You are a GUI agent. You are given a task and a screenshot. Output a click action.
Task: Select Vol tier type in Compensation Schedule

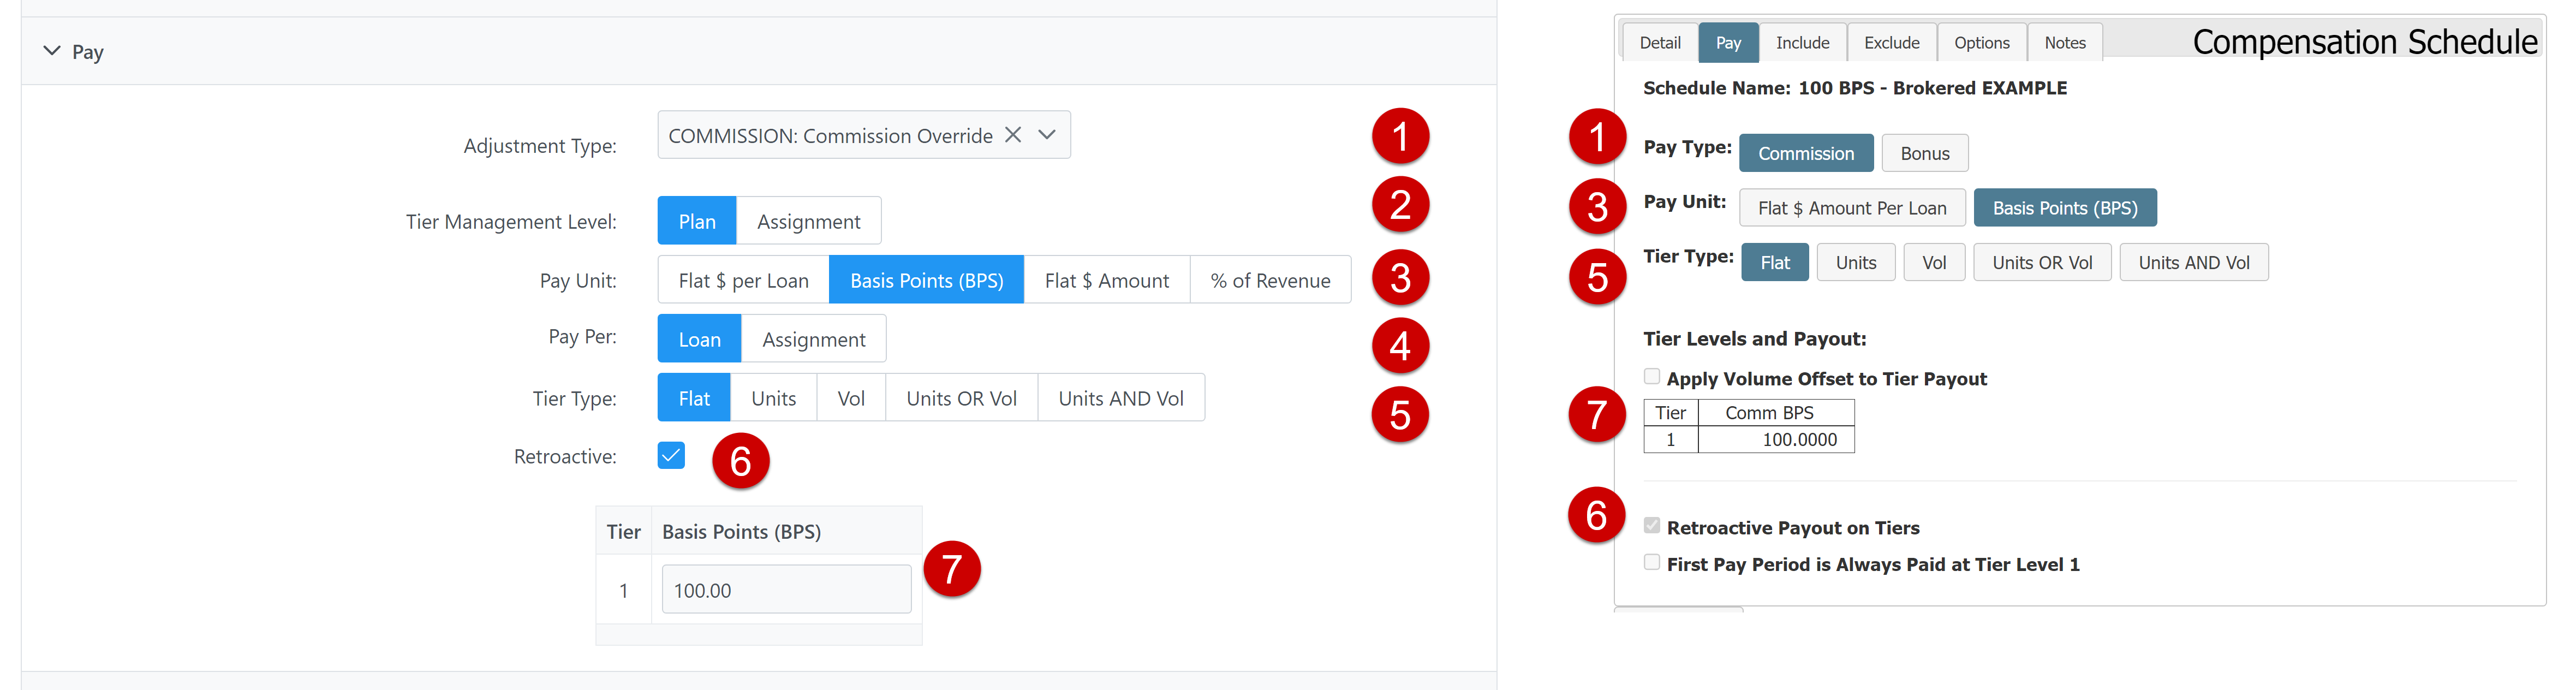coord(1934,263)
